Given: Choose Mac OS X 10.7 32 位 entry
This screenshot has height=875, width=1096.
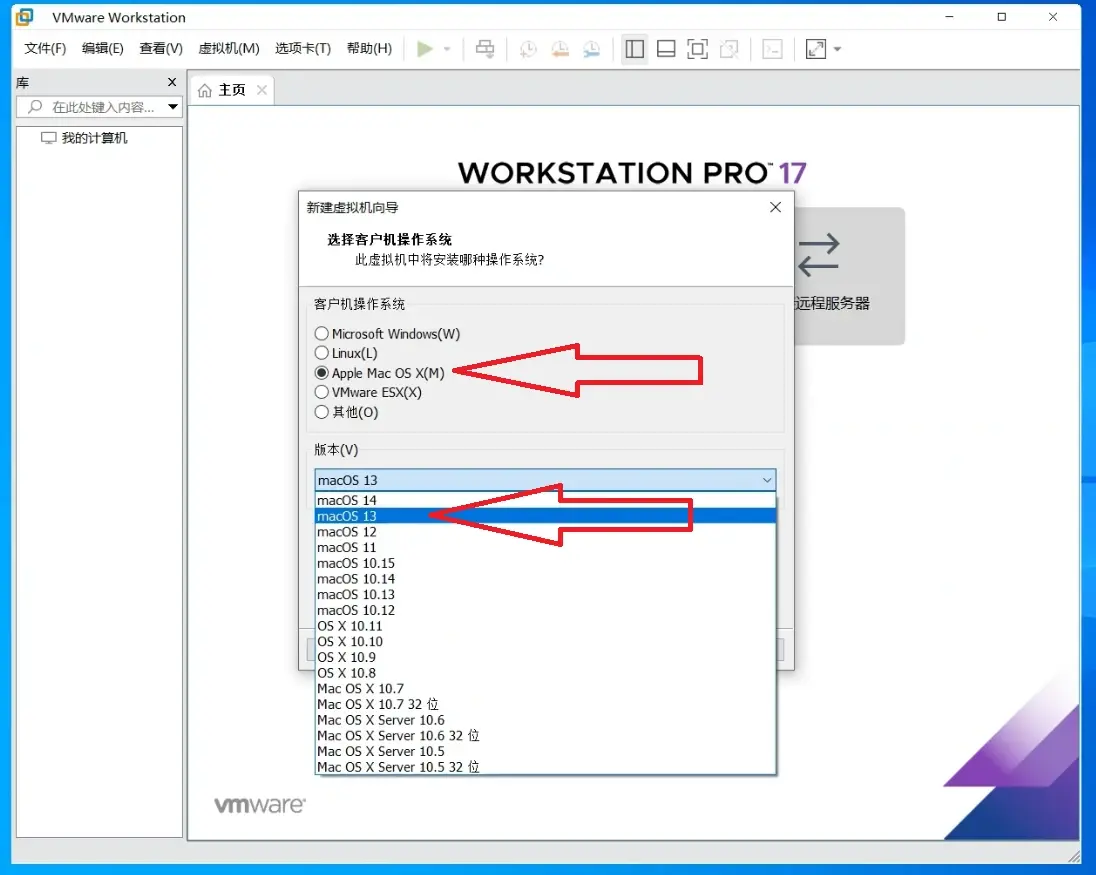Looking at the screenshot, I should pyautogui.click(x=545, y=704).
